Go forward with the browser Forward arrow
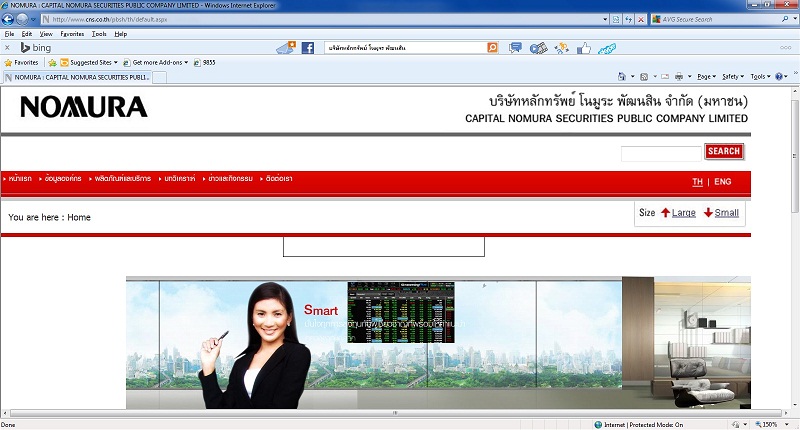Viewport: 800px width, 430px height. pos(22,19)
